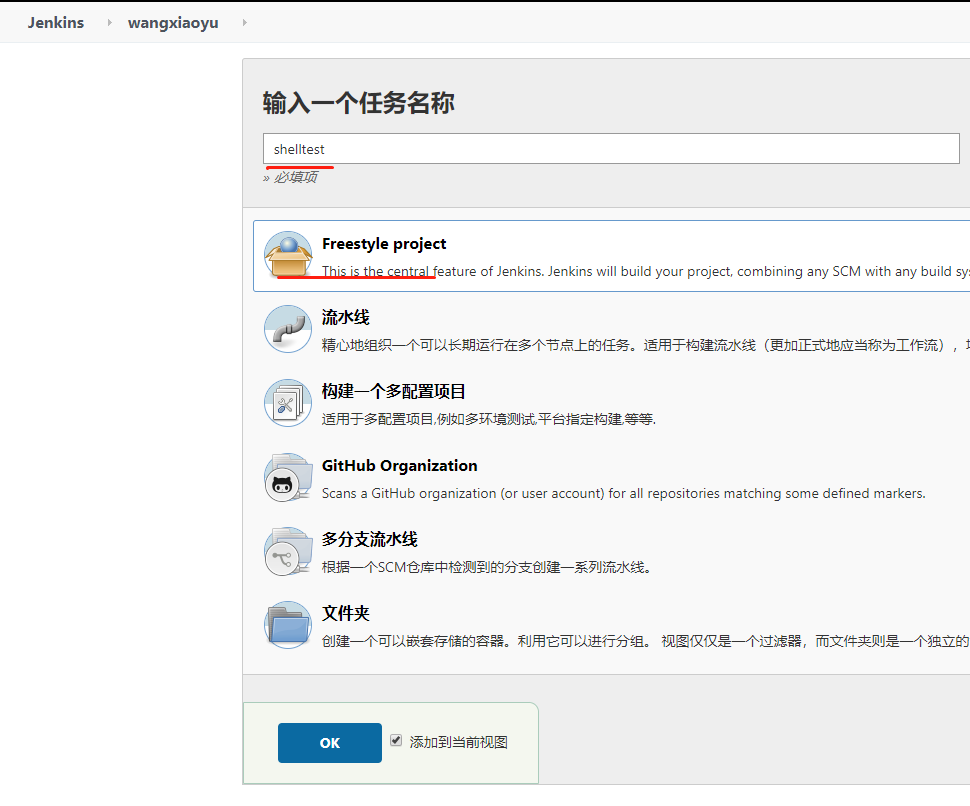
Task: Focus the task name field containing shelltest
Action: tap(611, 148)
